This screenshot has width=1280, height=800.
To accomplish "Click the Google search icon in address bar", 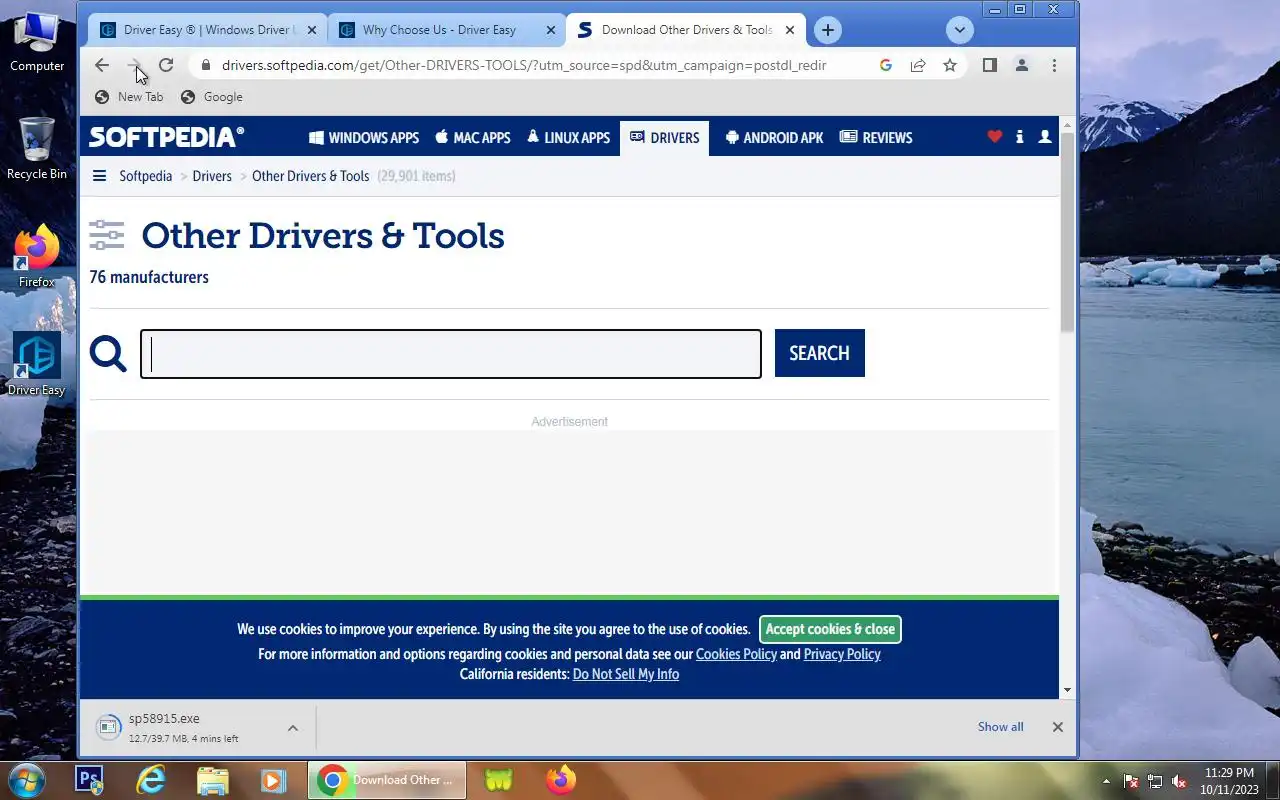I will [x=886, y=65].
